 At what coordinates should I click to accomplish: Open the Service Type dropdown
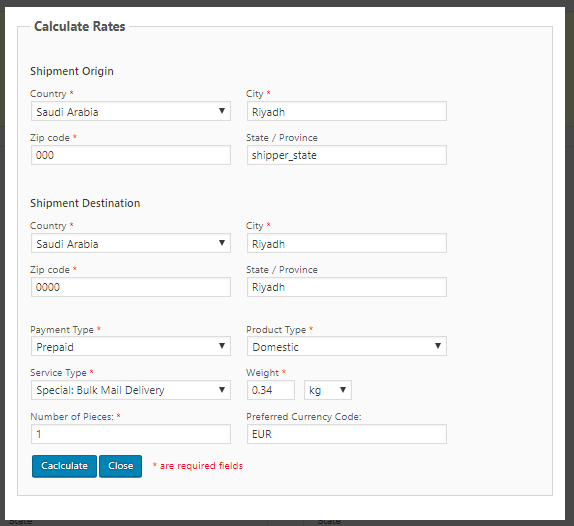coord(131,390)
